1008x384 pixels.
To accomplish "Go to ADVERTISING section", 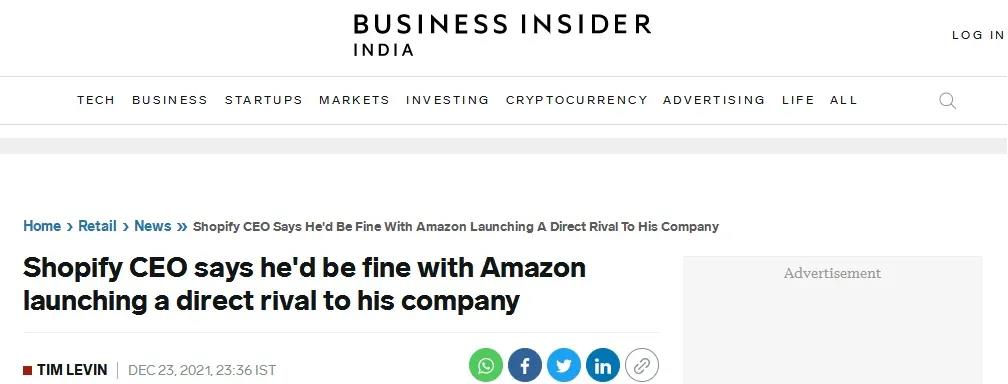I will click(x=714, y=100).
